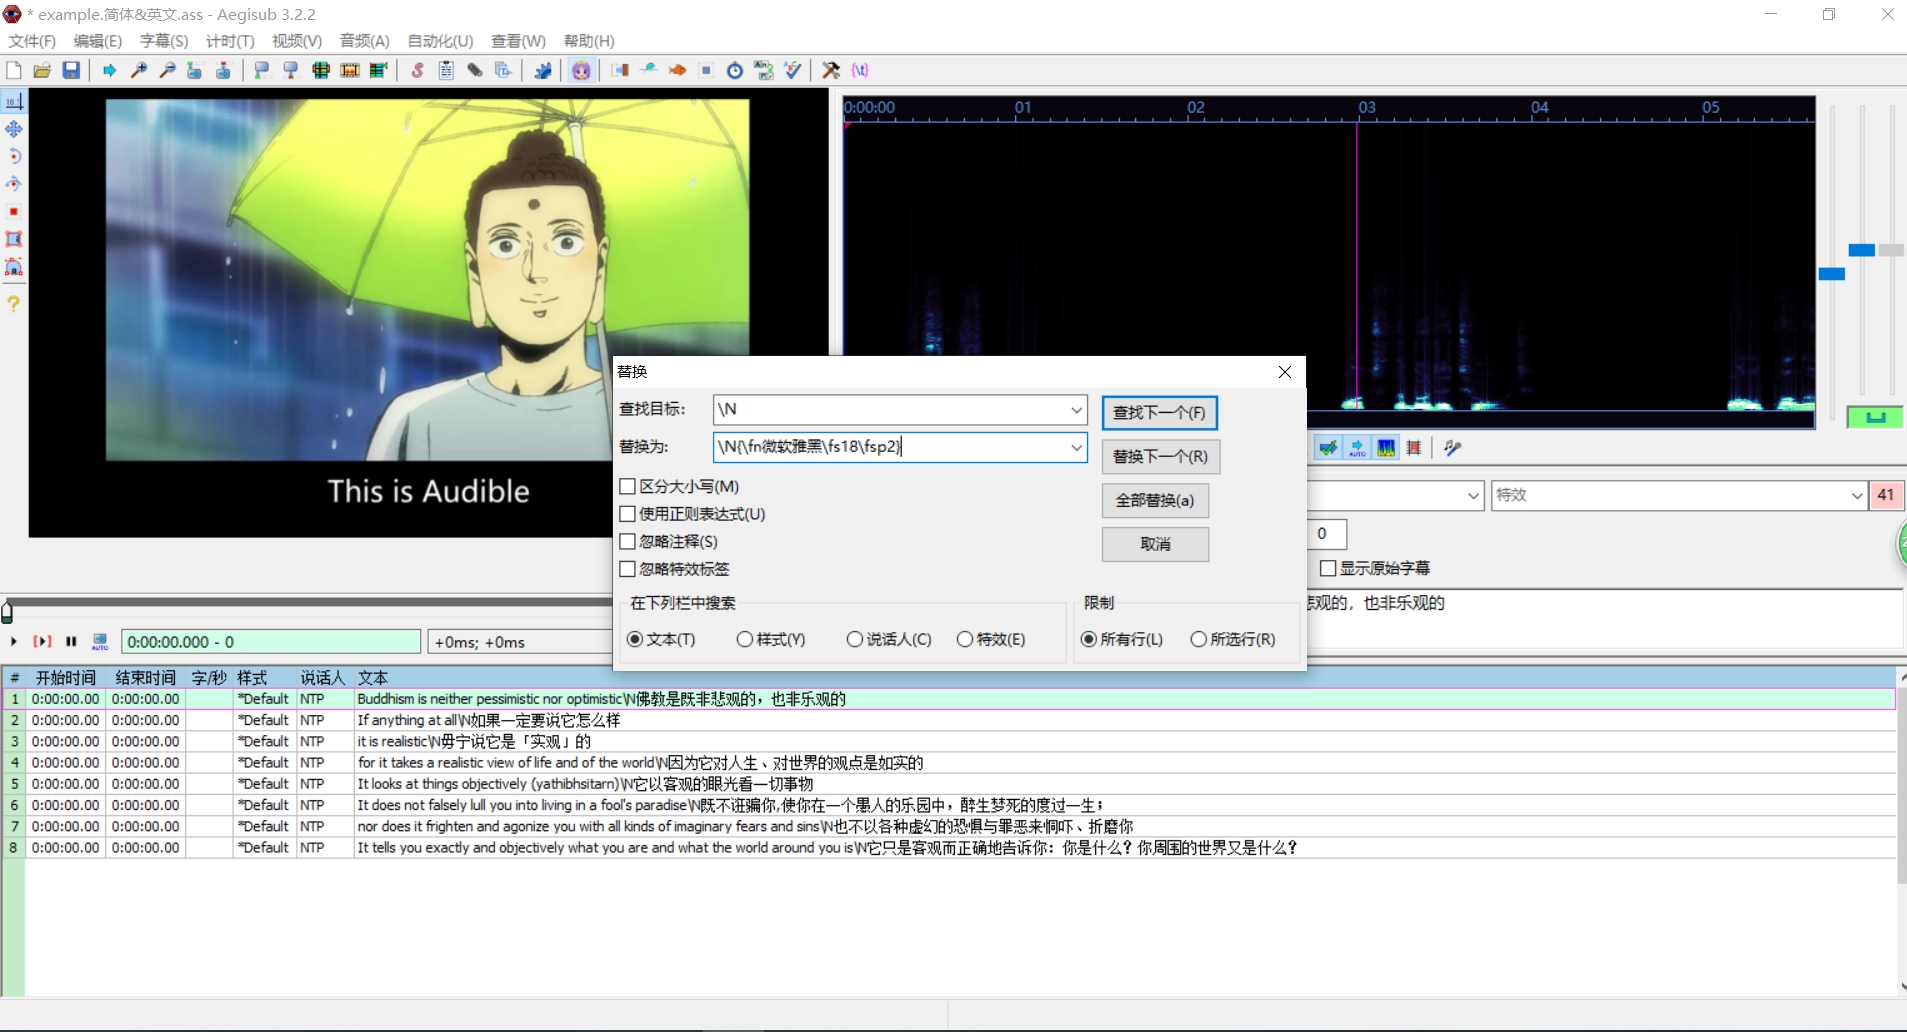Toggle karaoke mode microphone icon
The image size is (1907, 1032).
(1453, 448)
